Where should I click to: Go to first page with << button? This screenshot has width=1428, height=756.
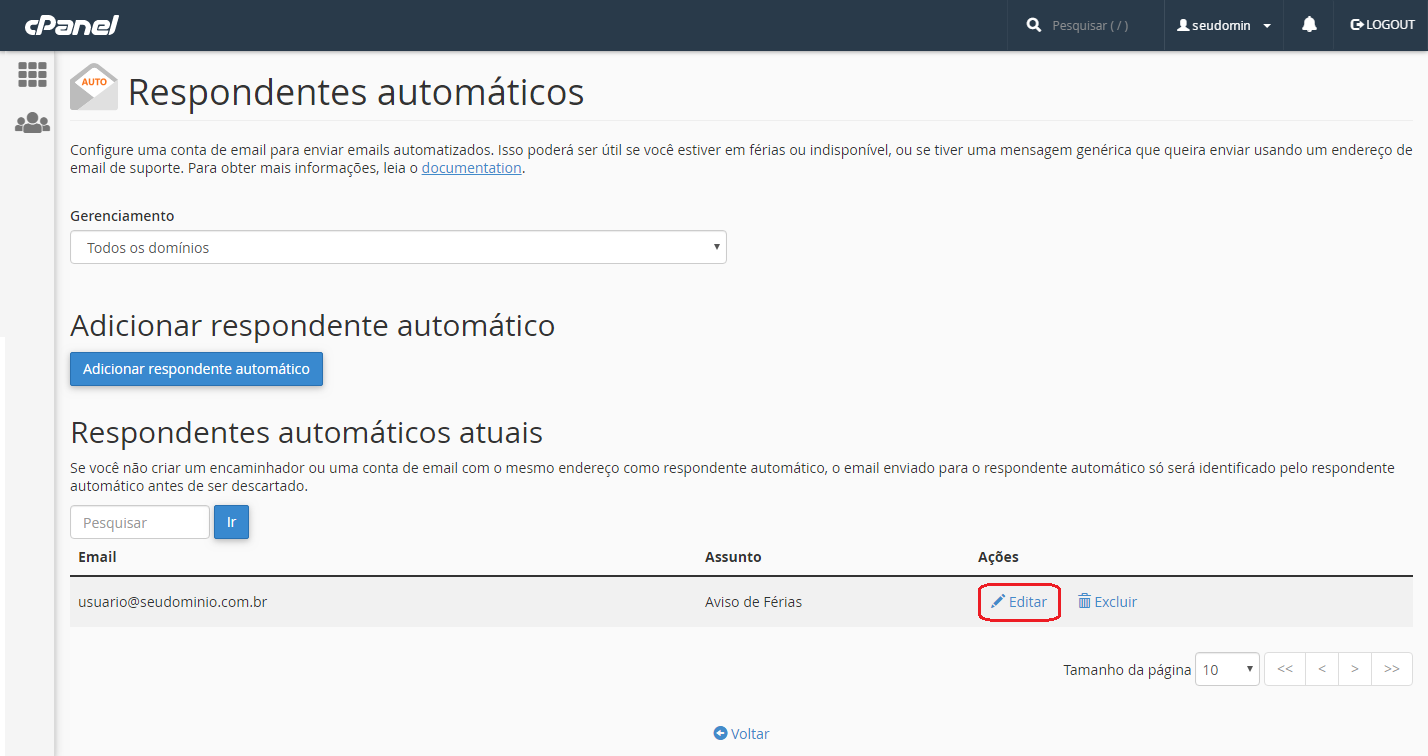tap(1285, 669)
